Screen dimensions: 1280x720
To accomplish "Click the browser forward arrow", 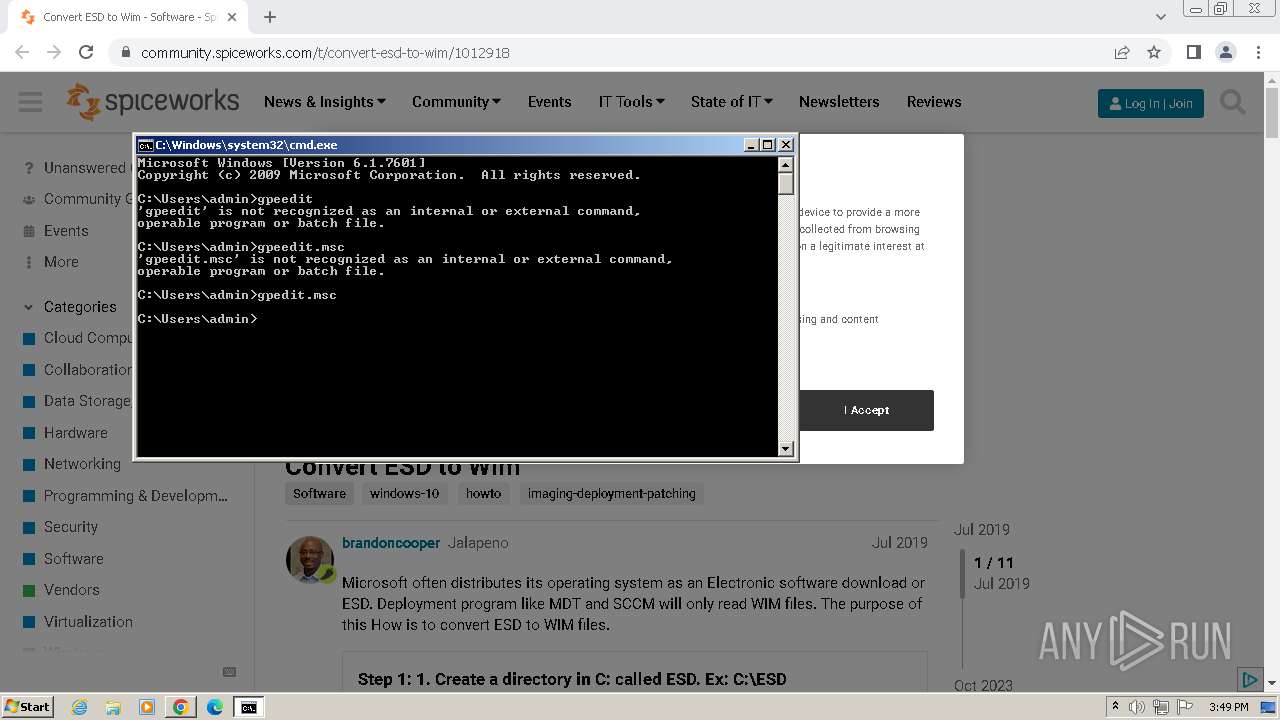I will coord(54,52).
